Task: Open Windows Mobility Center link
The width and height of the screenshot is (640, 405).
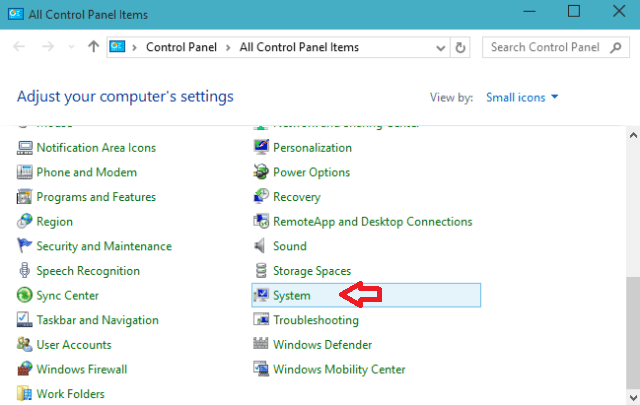Action: point(339,369)
